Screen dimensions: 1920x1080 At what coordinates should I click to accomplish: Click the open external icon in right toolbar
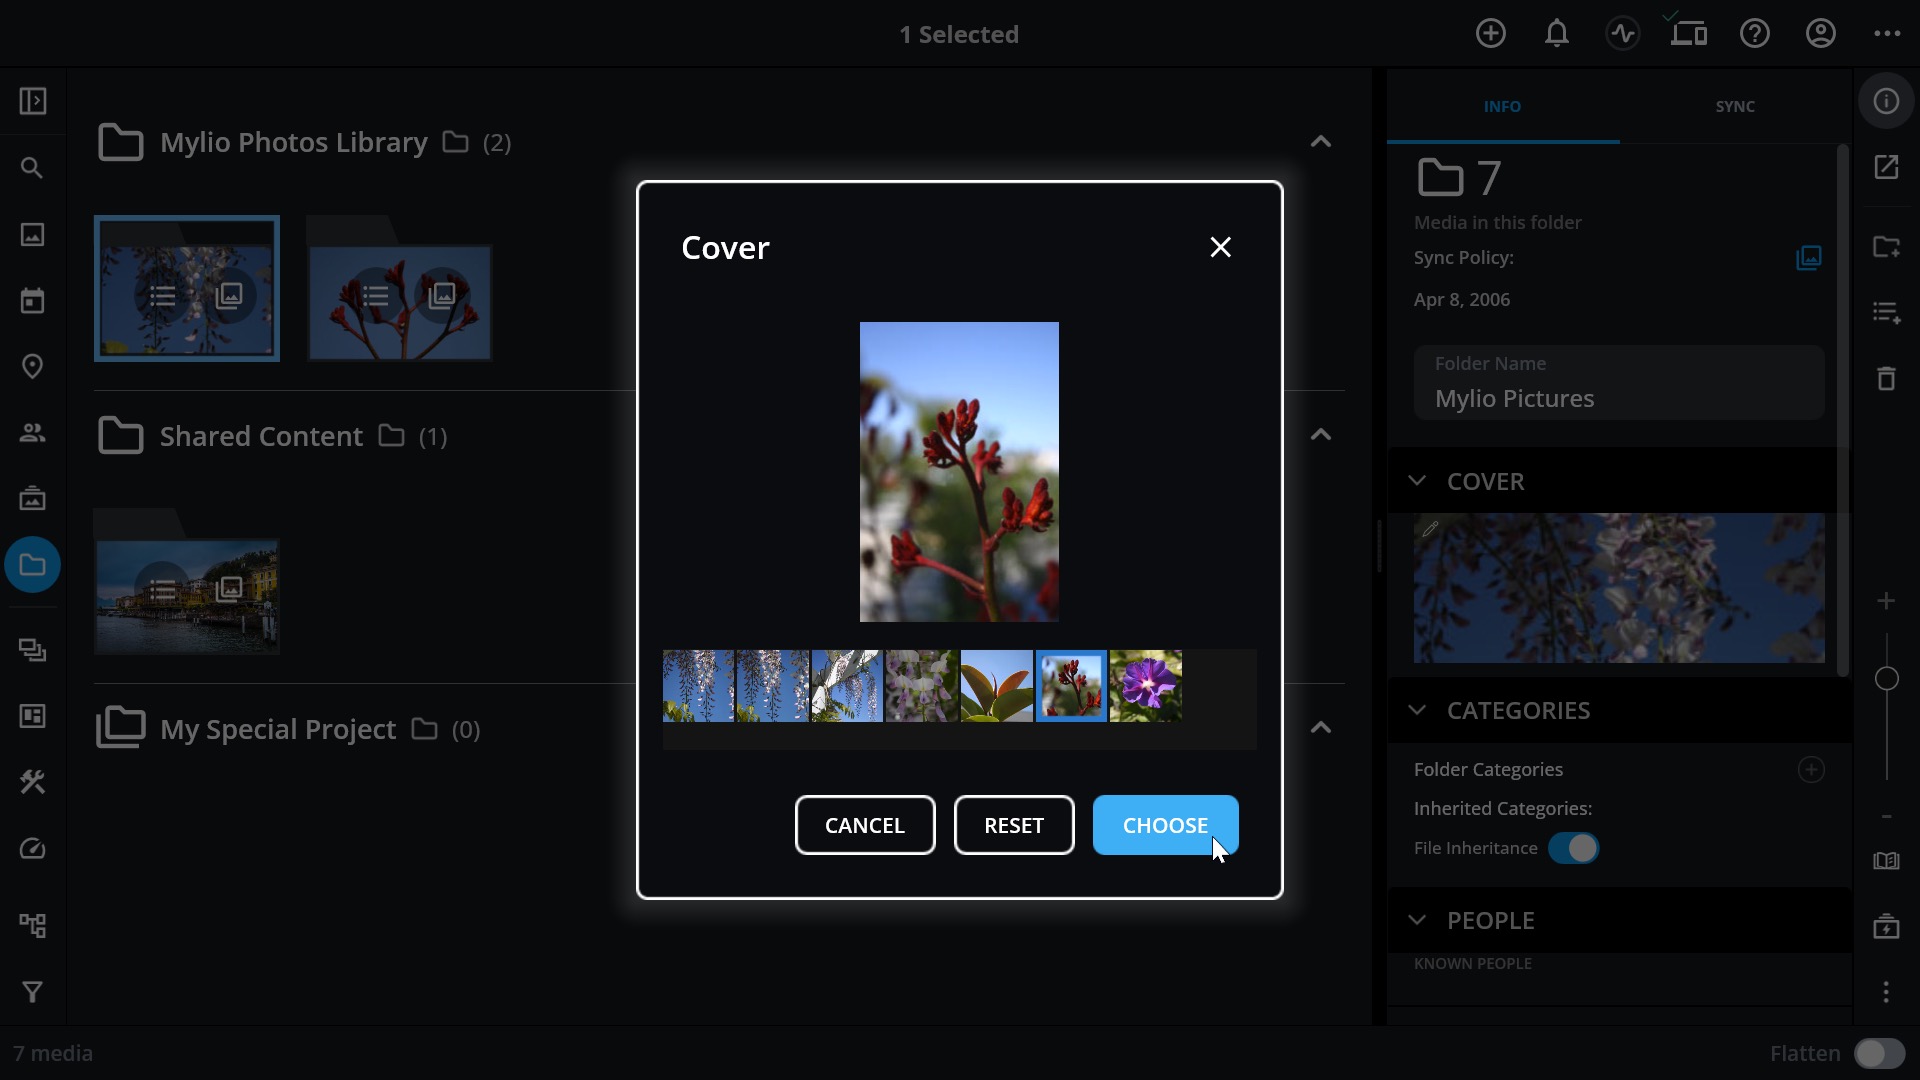click(x=1887, y=167)
